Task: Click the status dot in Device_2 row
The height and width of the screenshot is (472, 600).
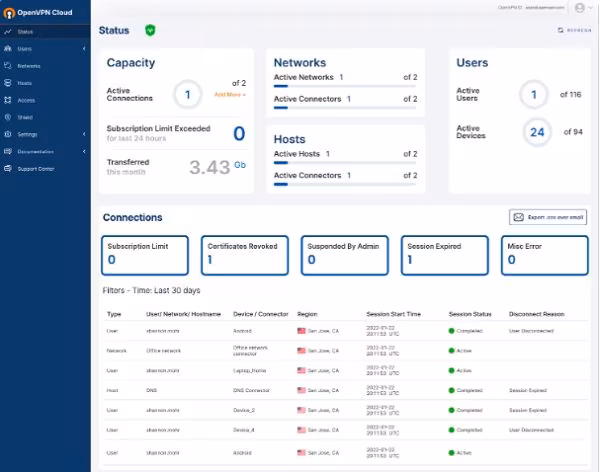Action: coord(452,410)
